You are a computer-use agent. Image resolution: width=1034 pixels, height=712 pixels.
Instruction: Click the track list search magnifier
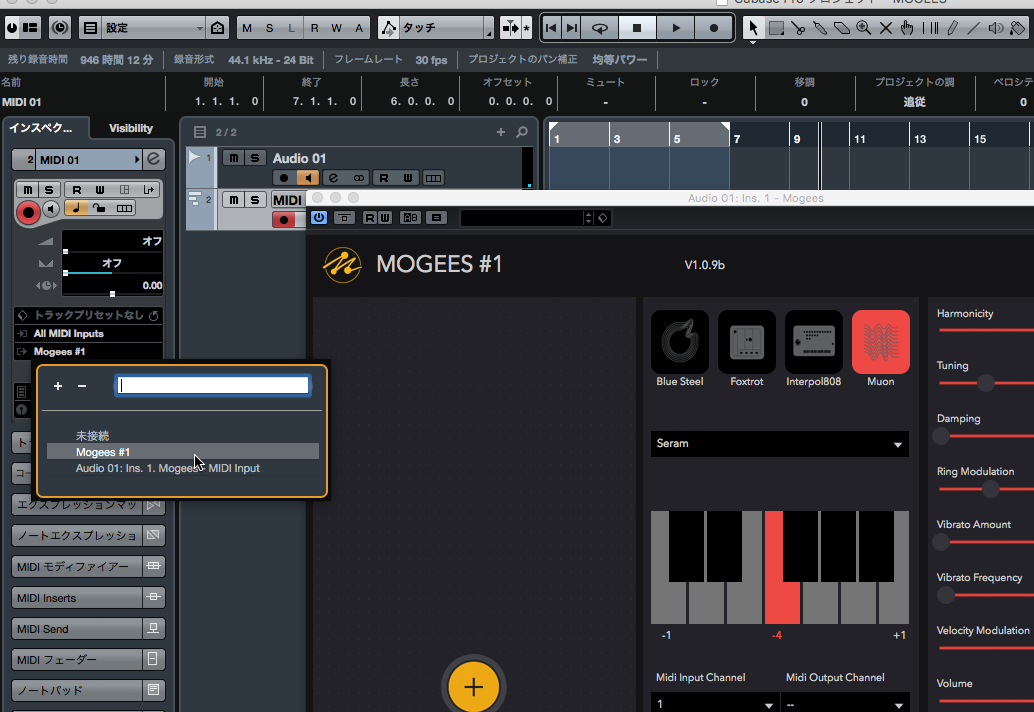coord(522,132)
